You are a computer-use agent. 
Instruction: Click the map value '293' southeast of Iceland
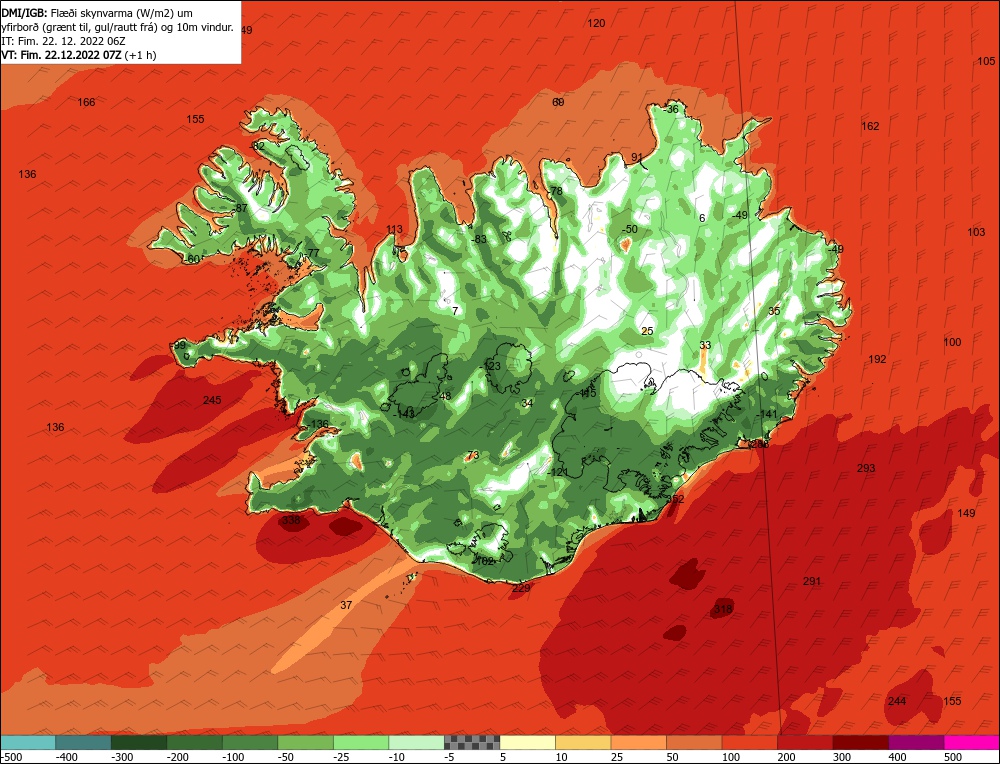866,469
